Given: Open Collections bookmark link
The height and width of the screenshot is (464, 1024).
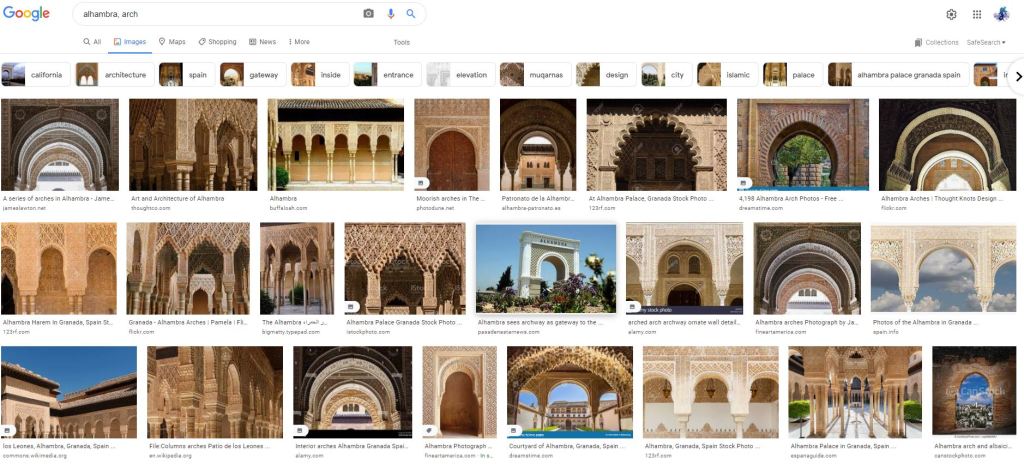Looking at the screenshot, I should coord(936,42).
